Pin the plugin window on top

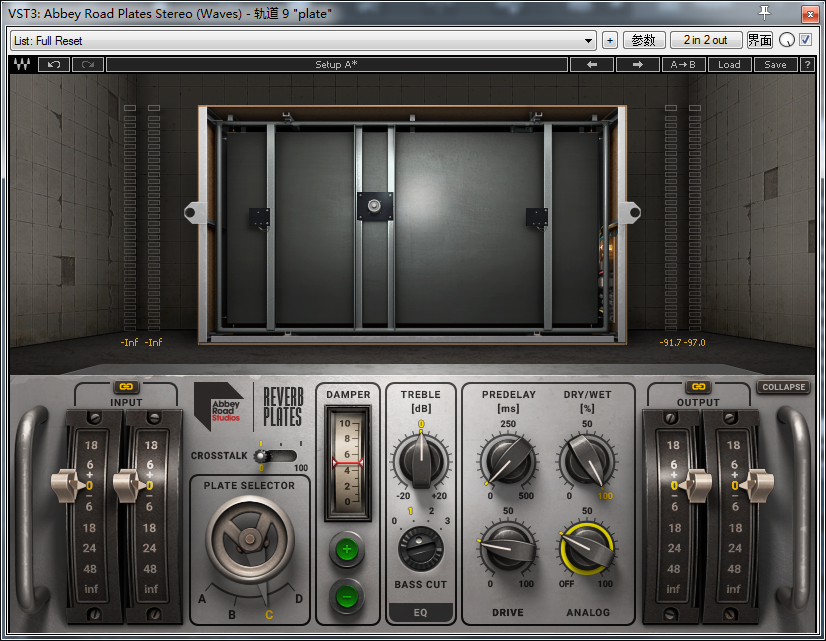764,12
